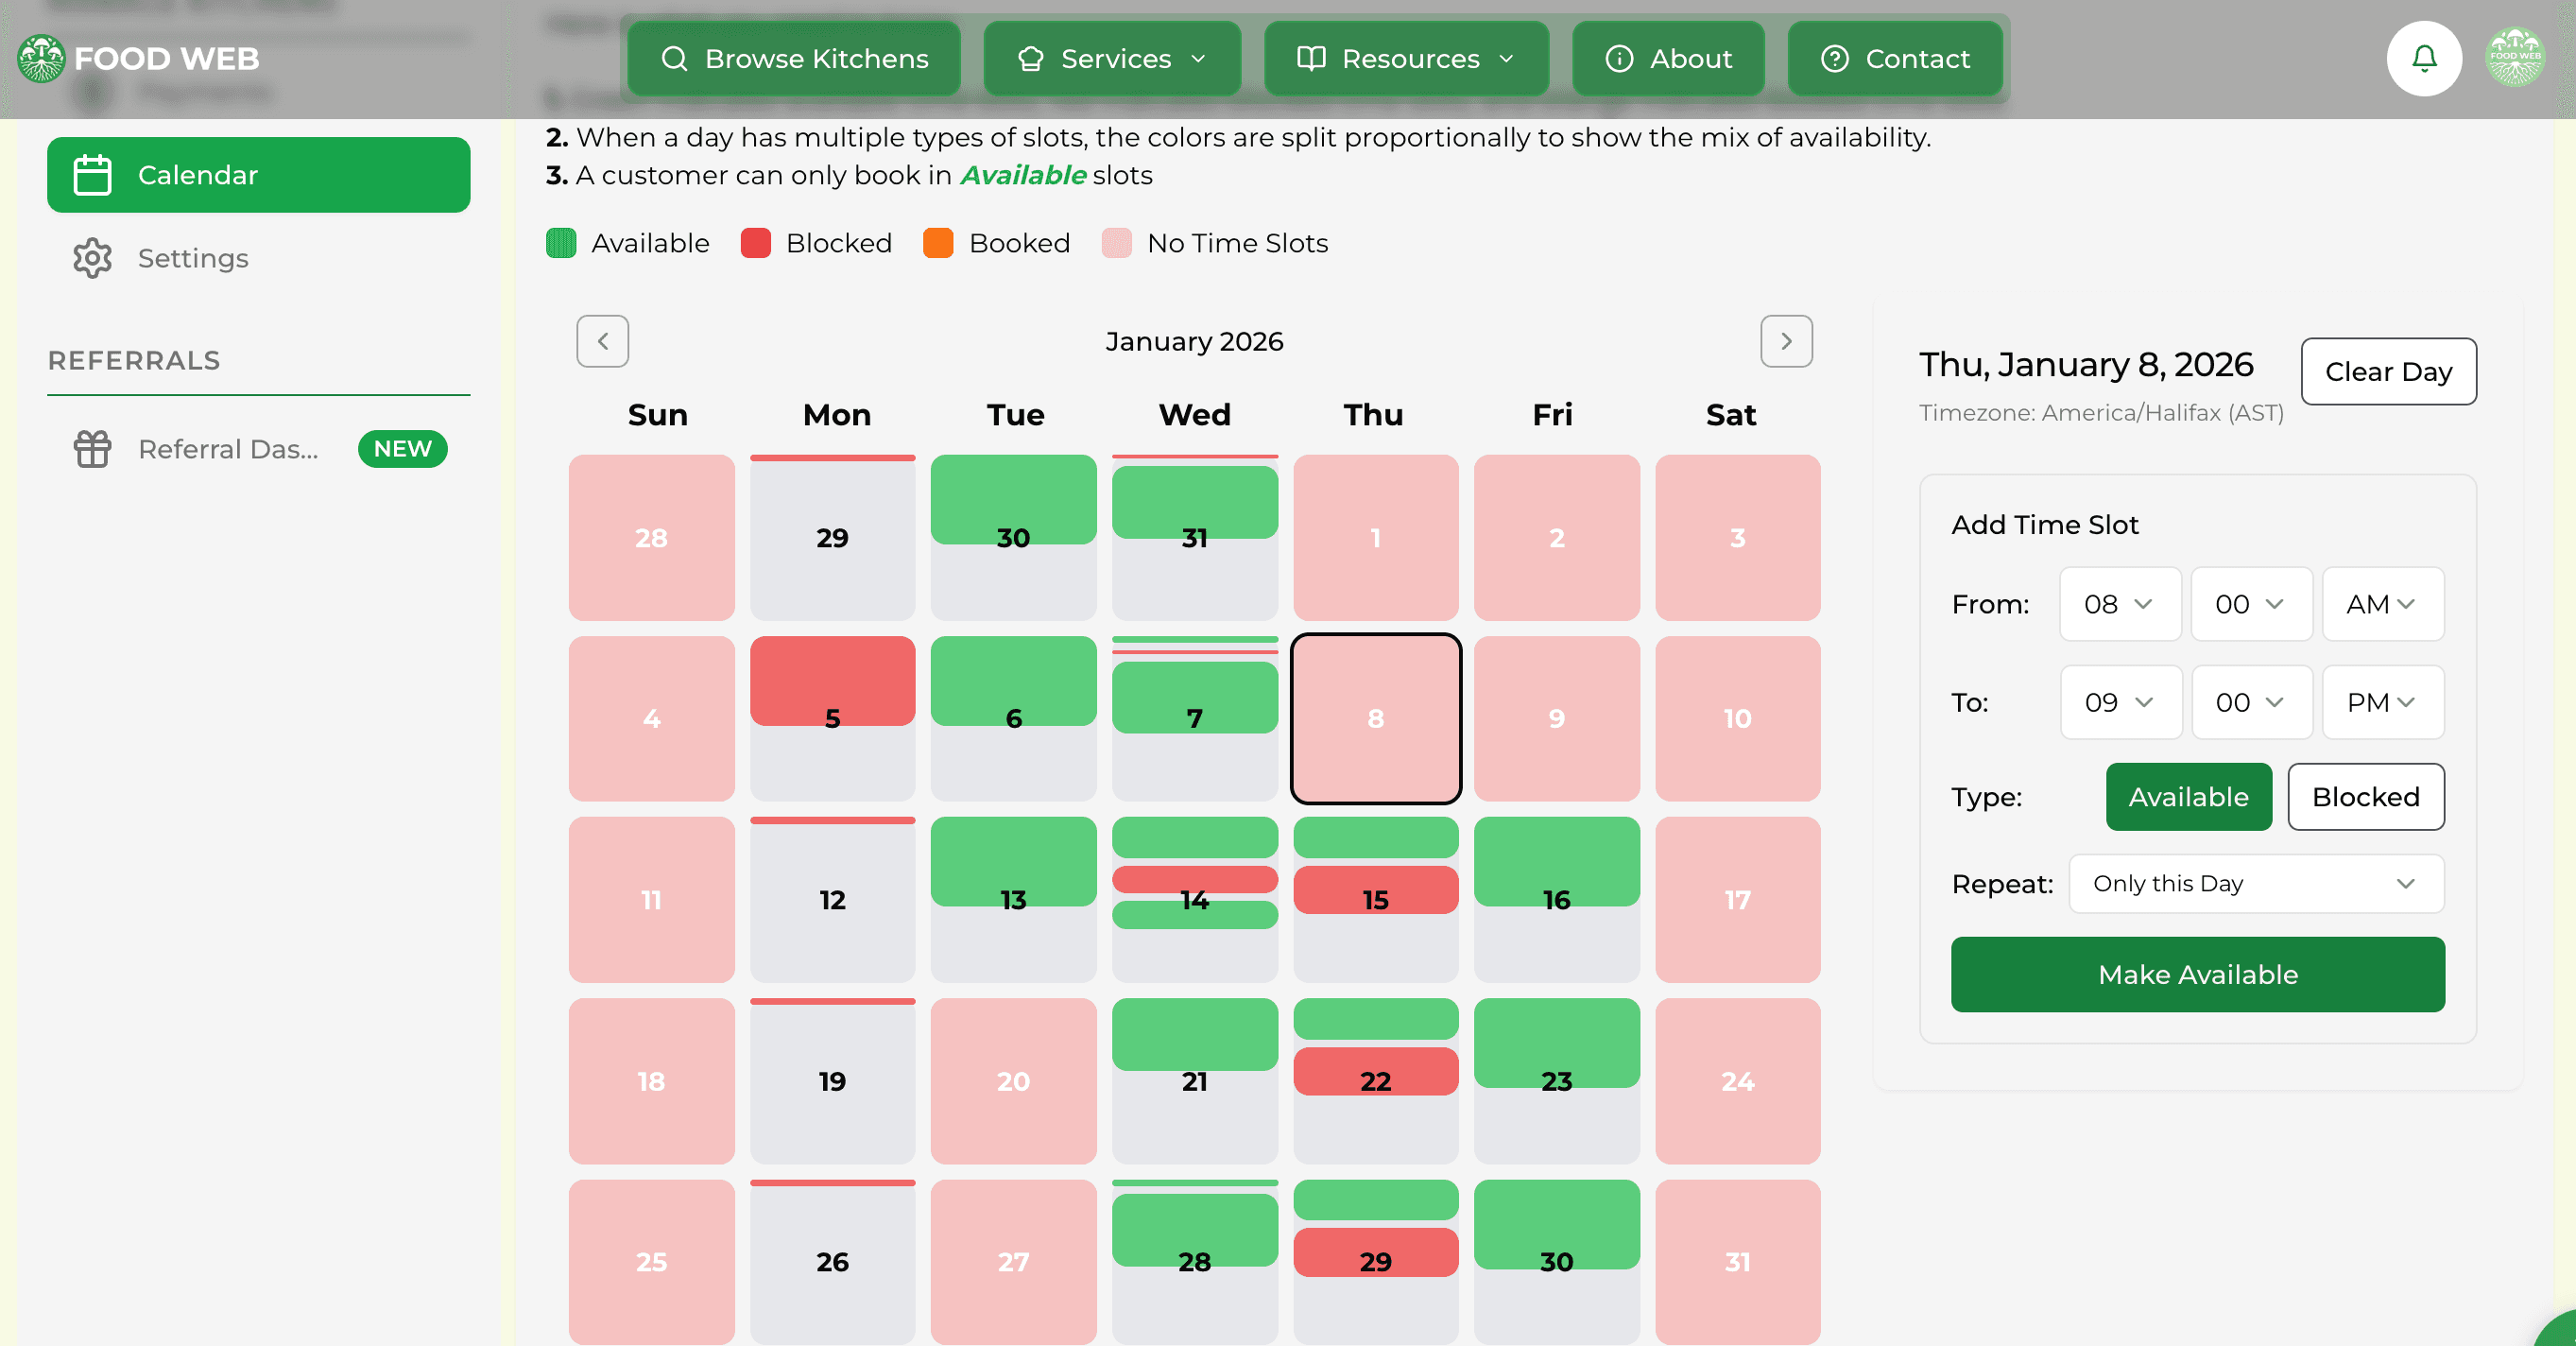Open From AM/PM dropdown
2576x1346 pixels.
[2382, 604]
